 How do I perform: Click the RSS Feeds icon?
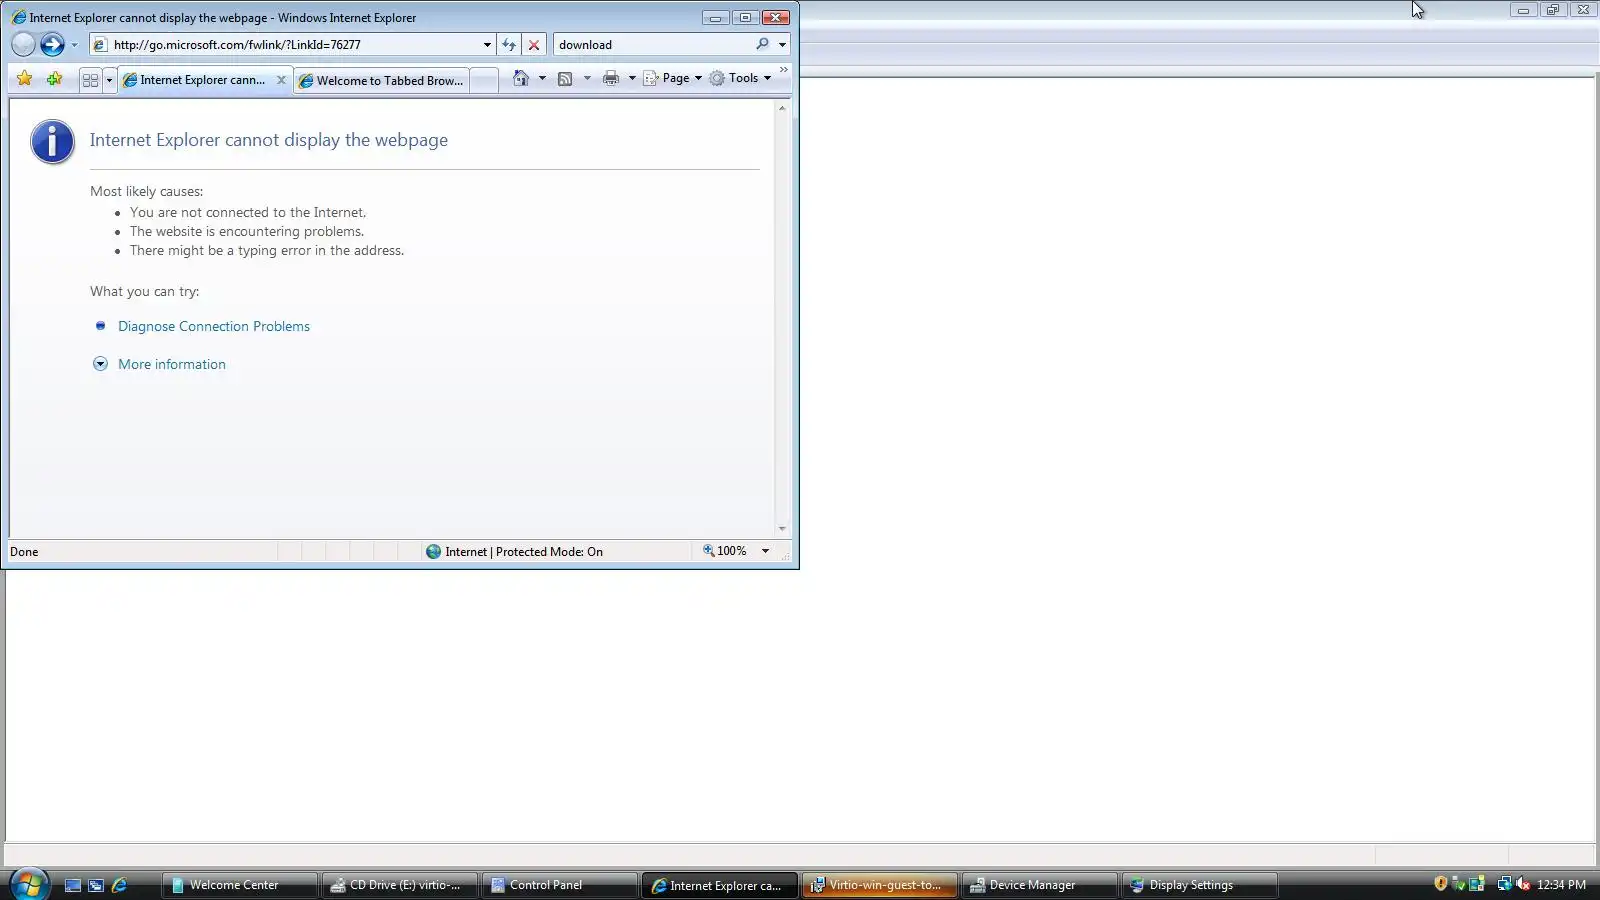[x=565, y=78]
